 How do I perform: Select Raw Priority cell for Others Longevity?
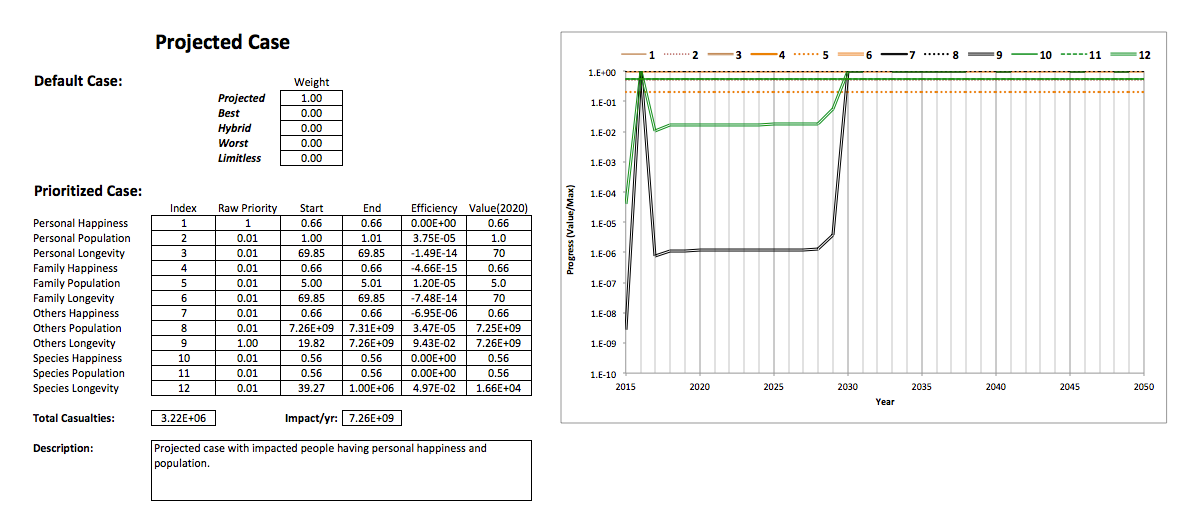click(247, 343)
